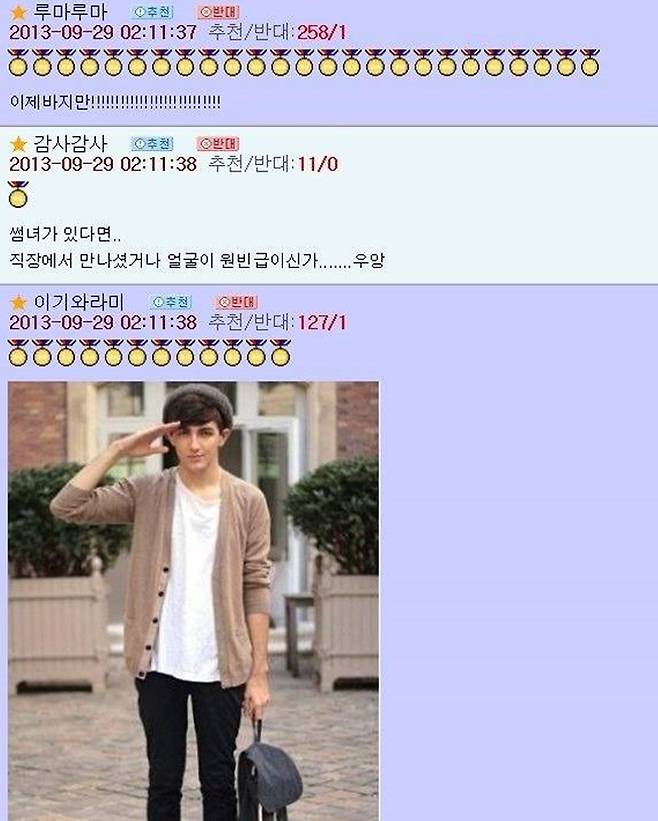Viewport: 658px width, 821px height.
Task: Select vote count 258/1 on first comment
Action: click(x=321, y=33)
